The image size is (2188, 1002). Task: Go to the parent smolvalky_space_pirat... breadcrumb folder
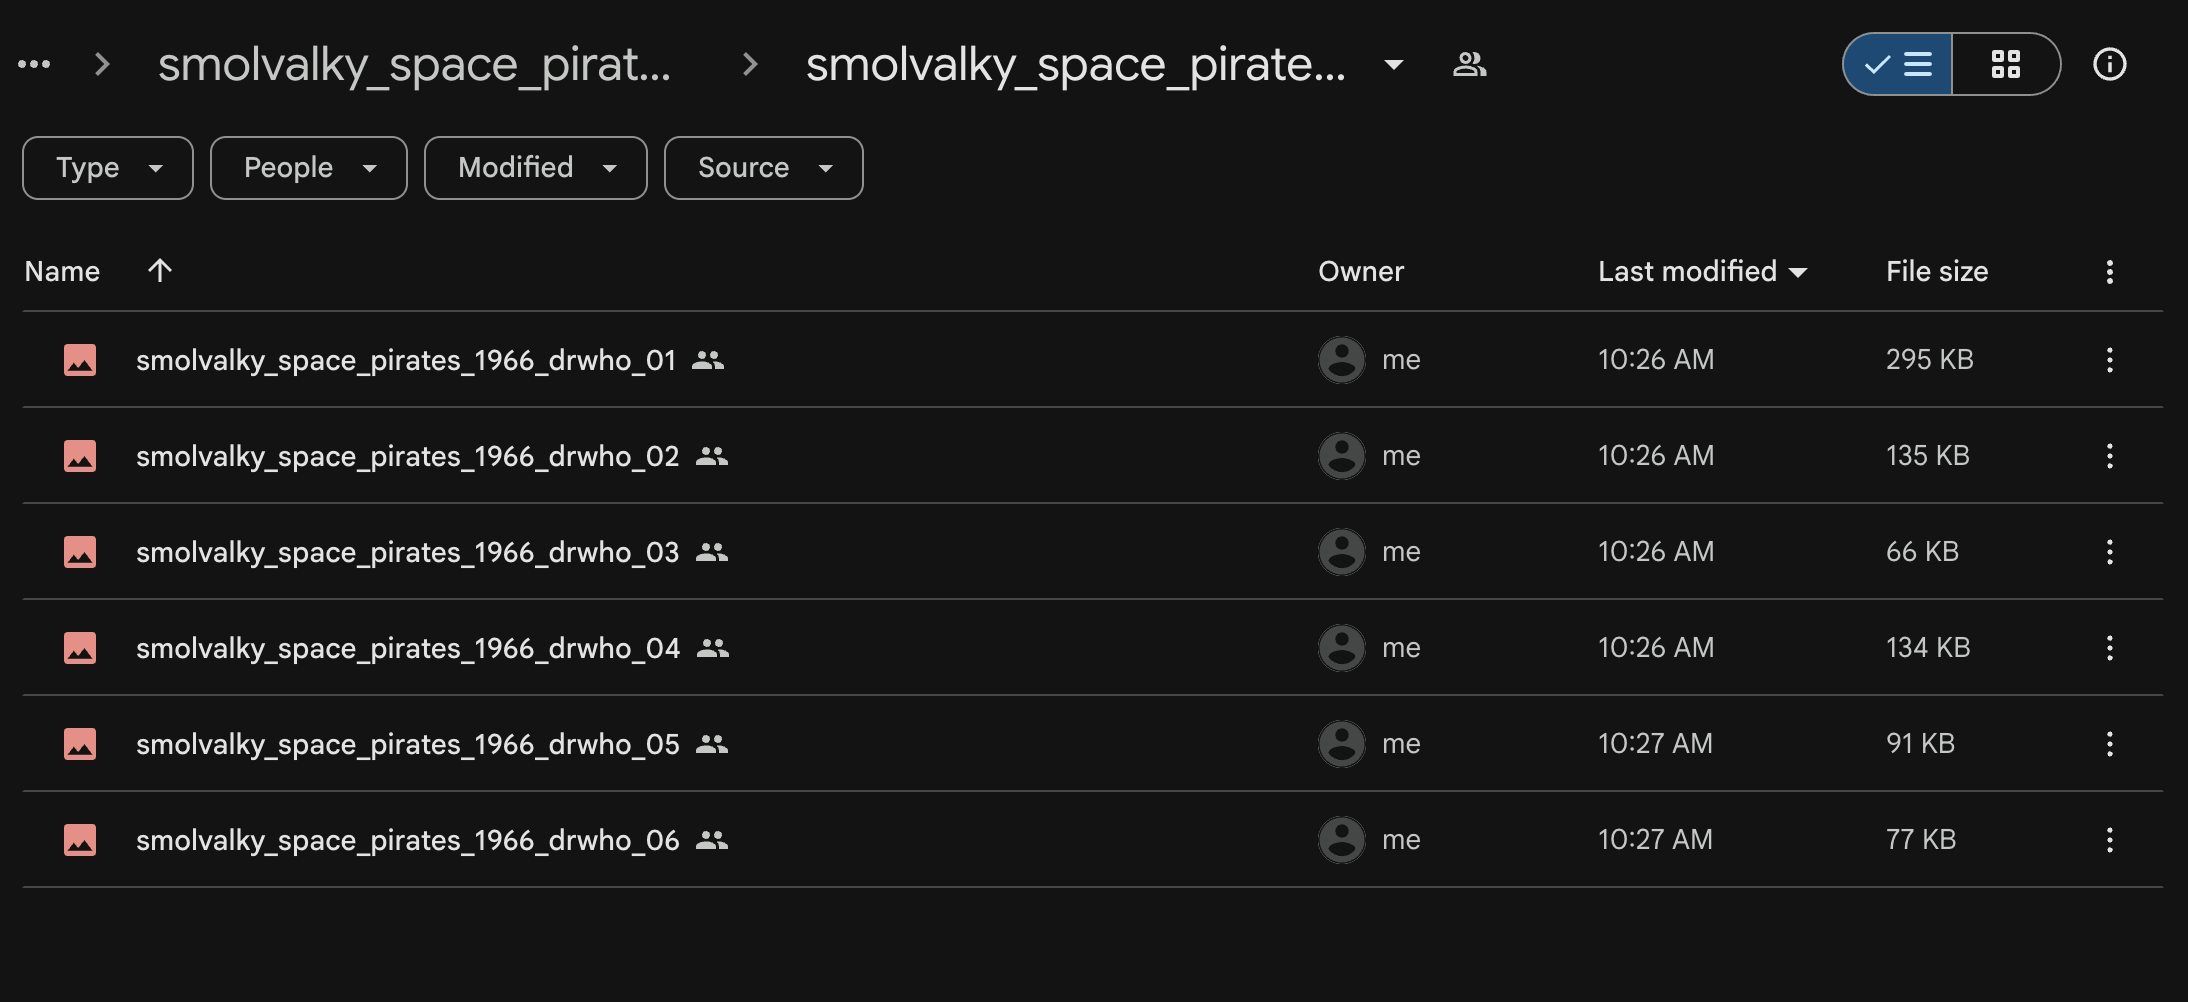[414, 65]
